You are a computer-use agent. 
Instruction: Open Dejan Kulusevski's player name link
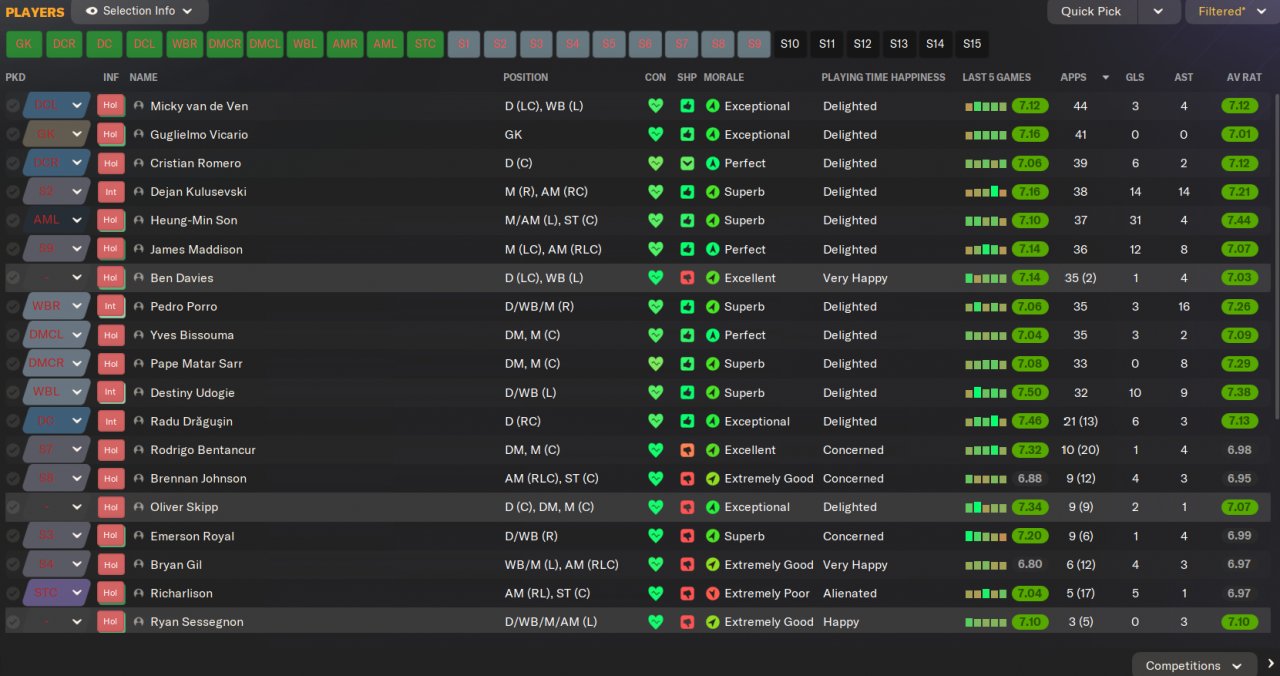click(198, 192)
